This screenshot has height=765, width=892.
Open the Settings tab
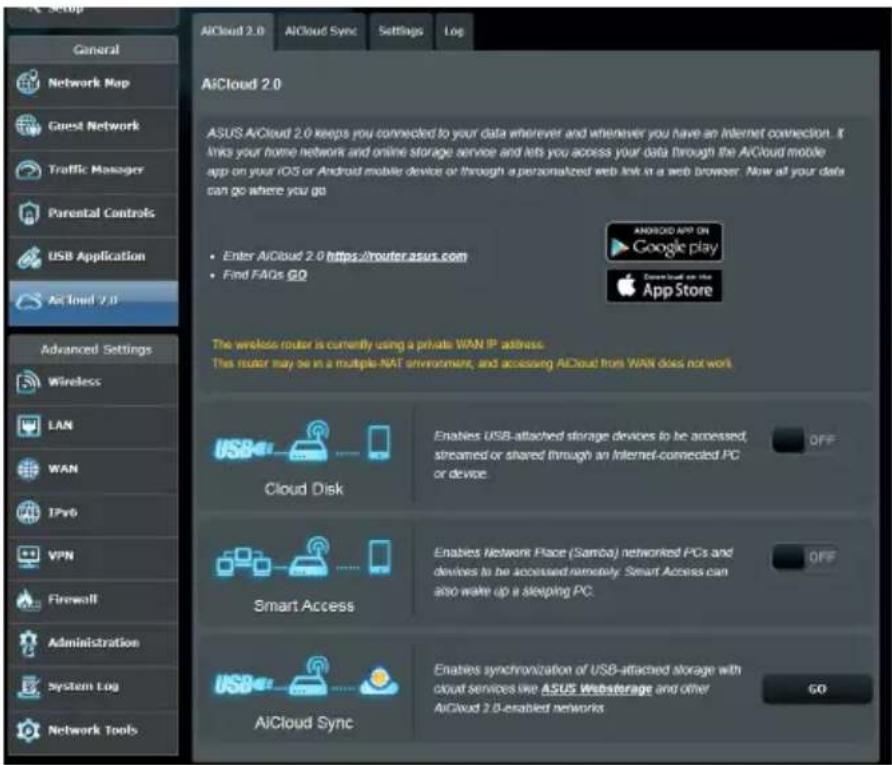[400, 31]
